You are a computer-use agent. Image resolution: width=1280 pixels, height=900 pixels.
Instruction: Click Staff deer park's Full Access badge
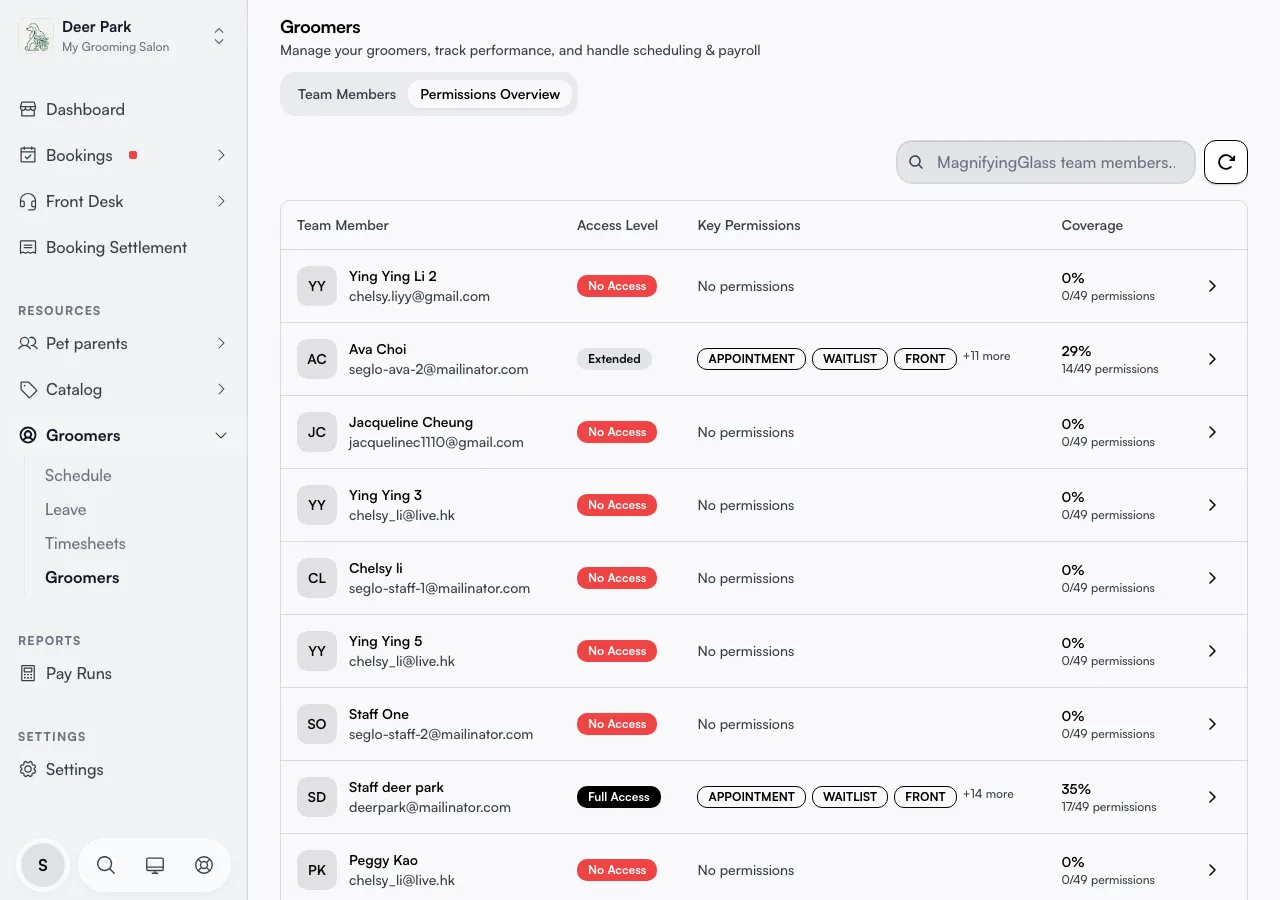619,797
